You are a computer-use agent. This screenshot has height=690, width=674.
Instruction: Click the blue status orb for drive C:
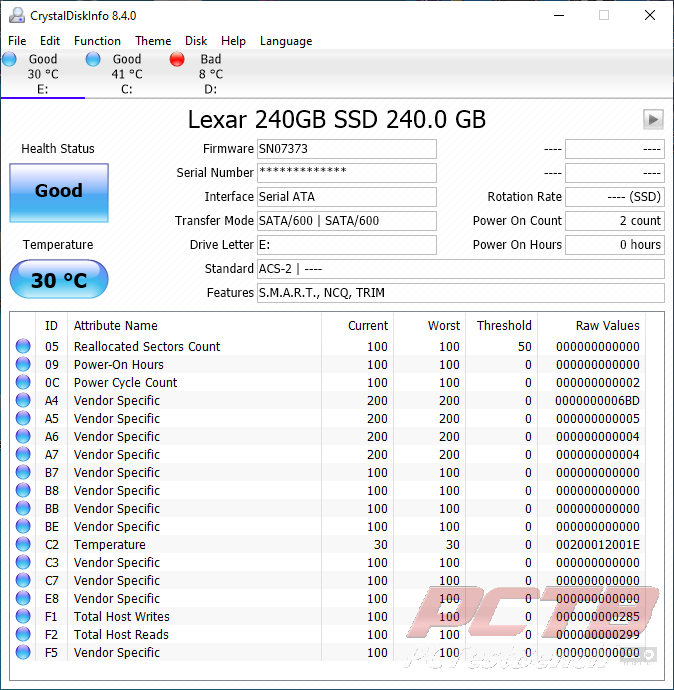coord(93,59)
